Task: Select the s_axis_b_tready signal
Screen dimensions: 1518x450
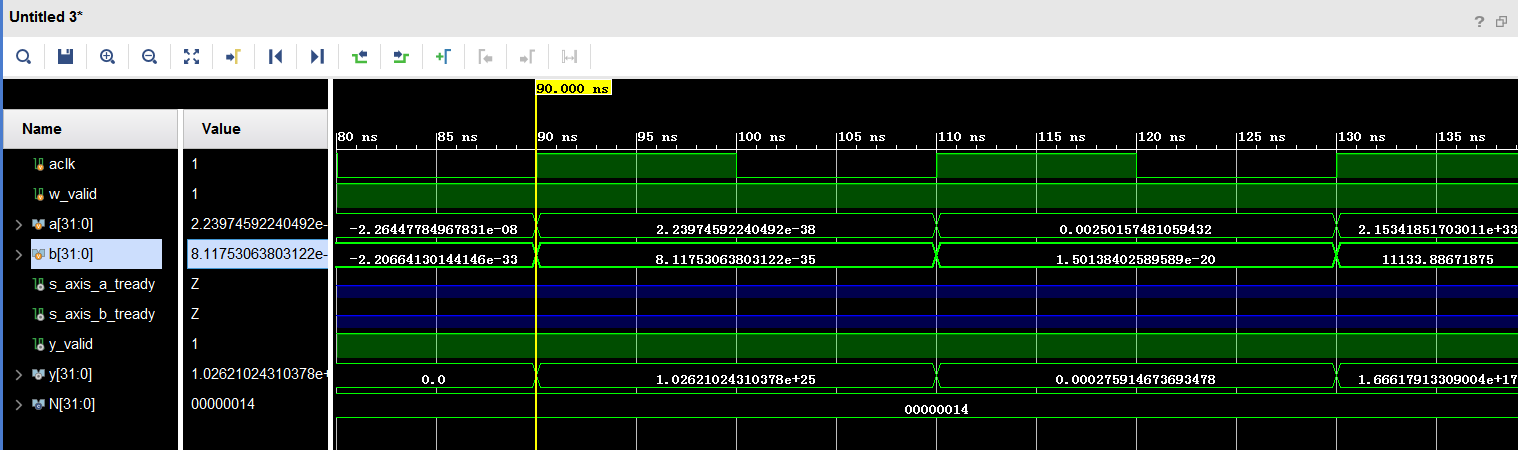Action: pyautogui.click(x=101, y=314)
